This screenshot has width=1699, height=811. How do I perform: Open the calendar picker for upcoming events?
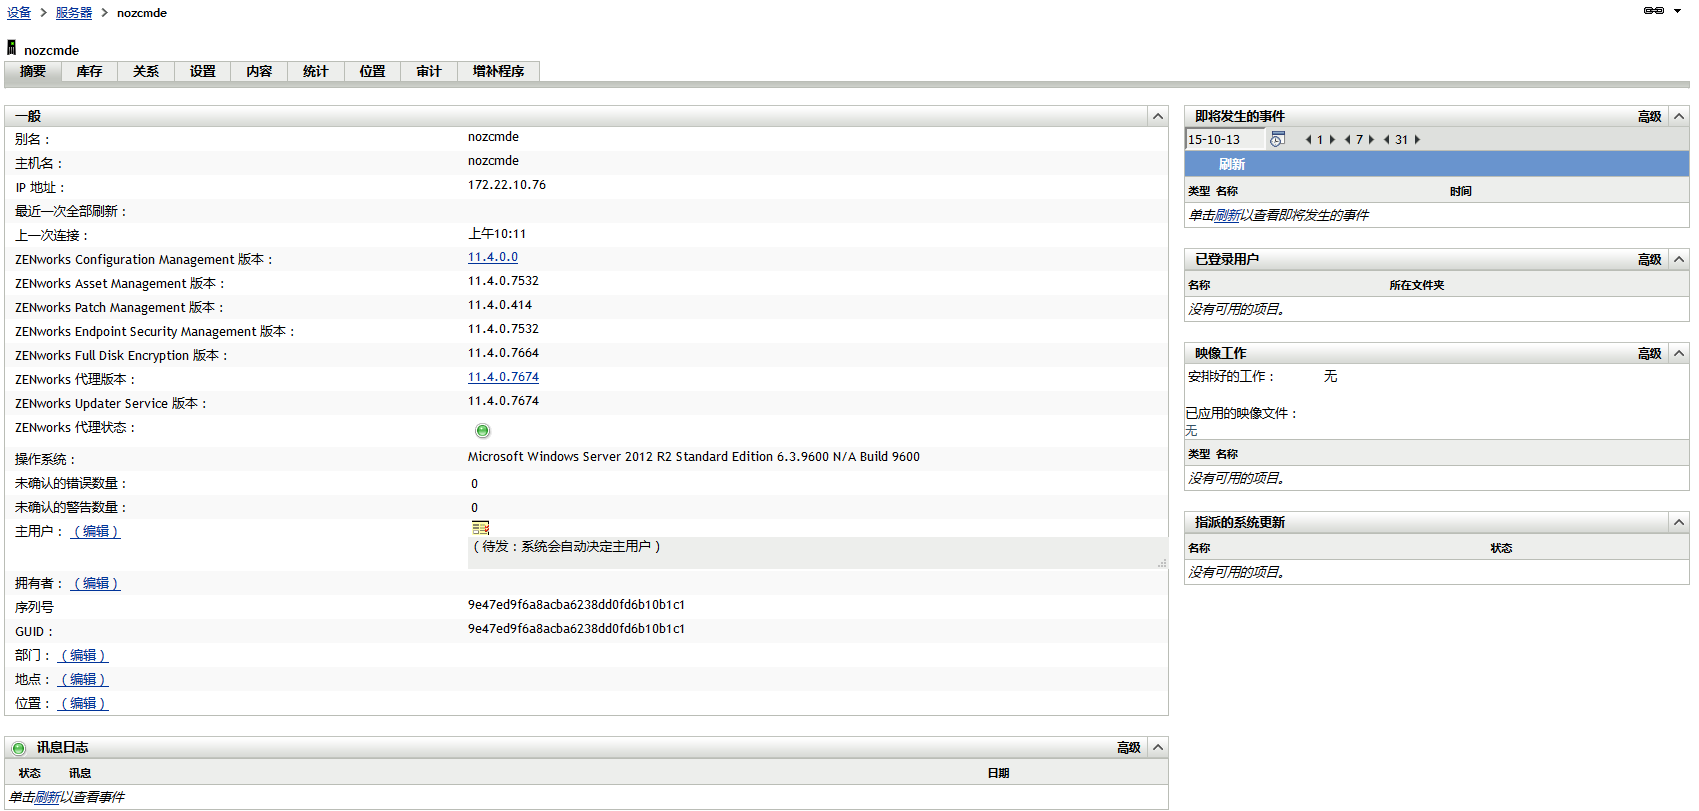click(1277, 140)
